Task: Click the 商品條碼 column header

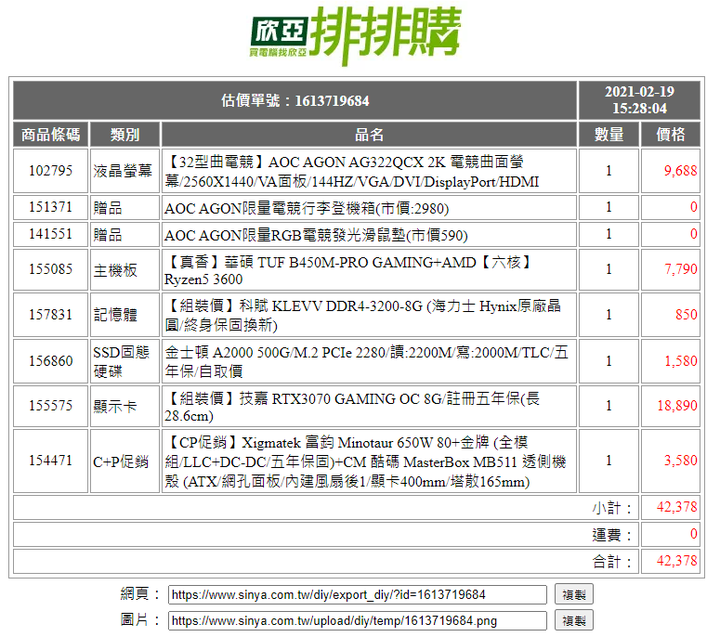Action: point(51,135)
